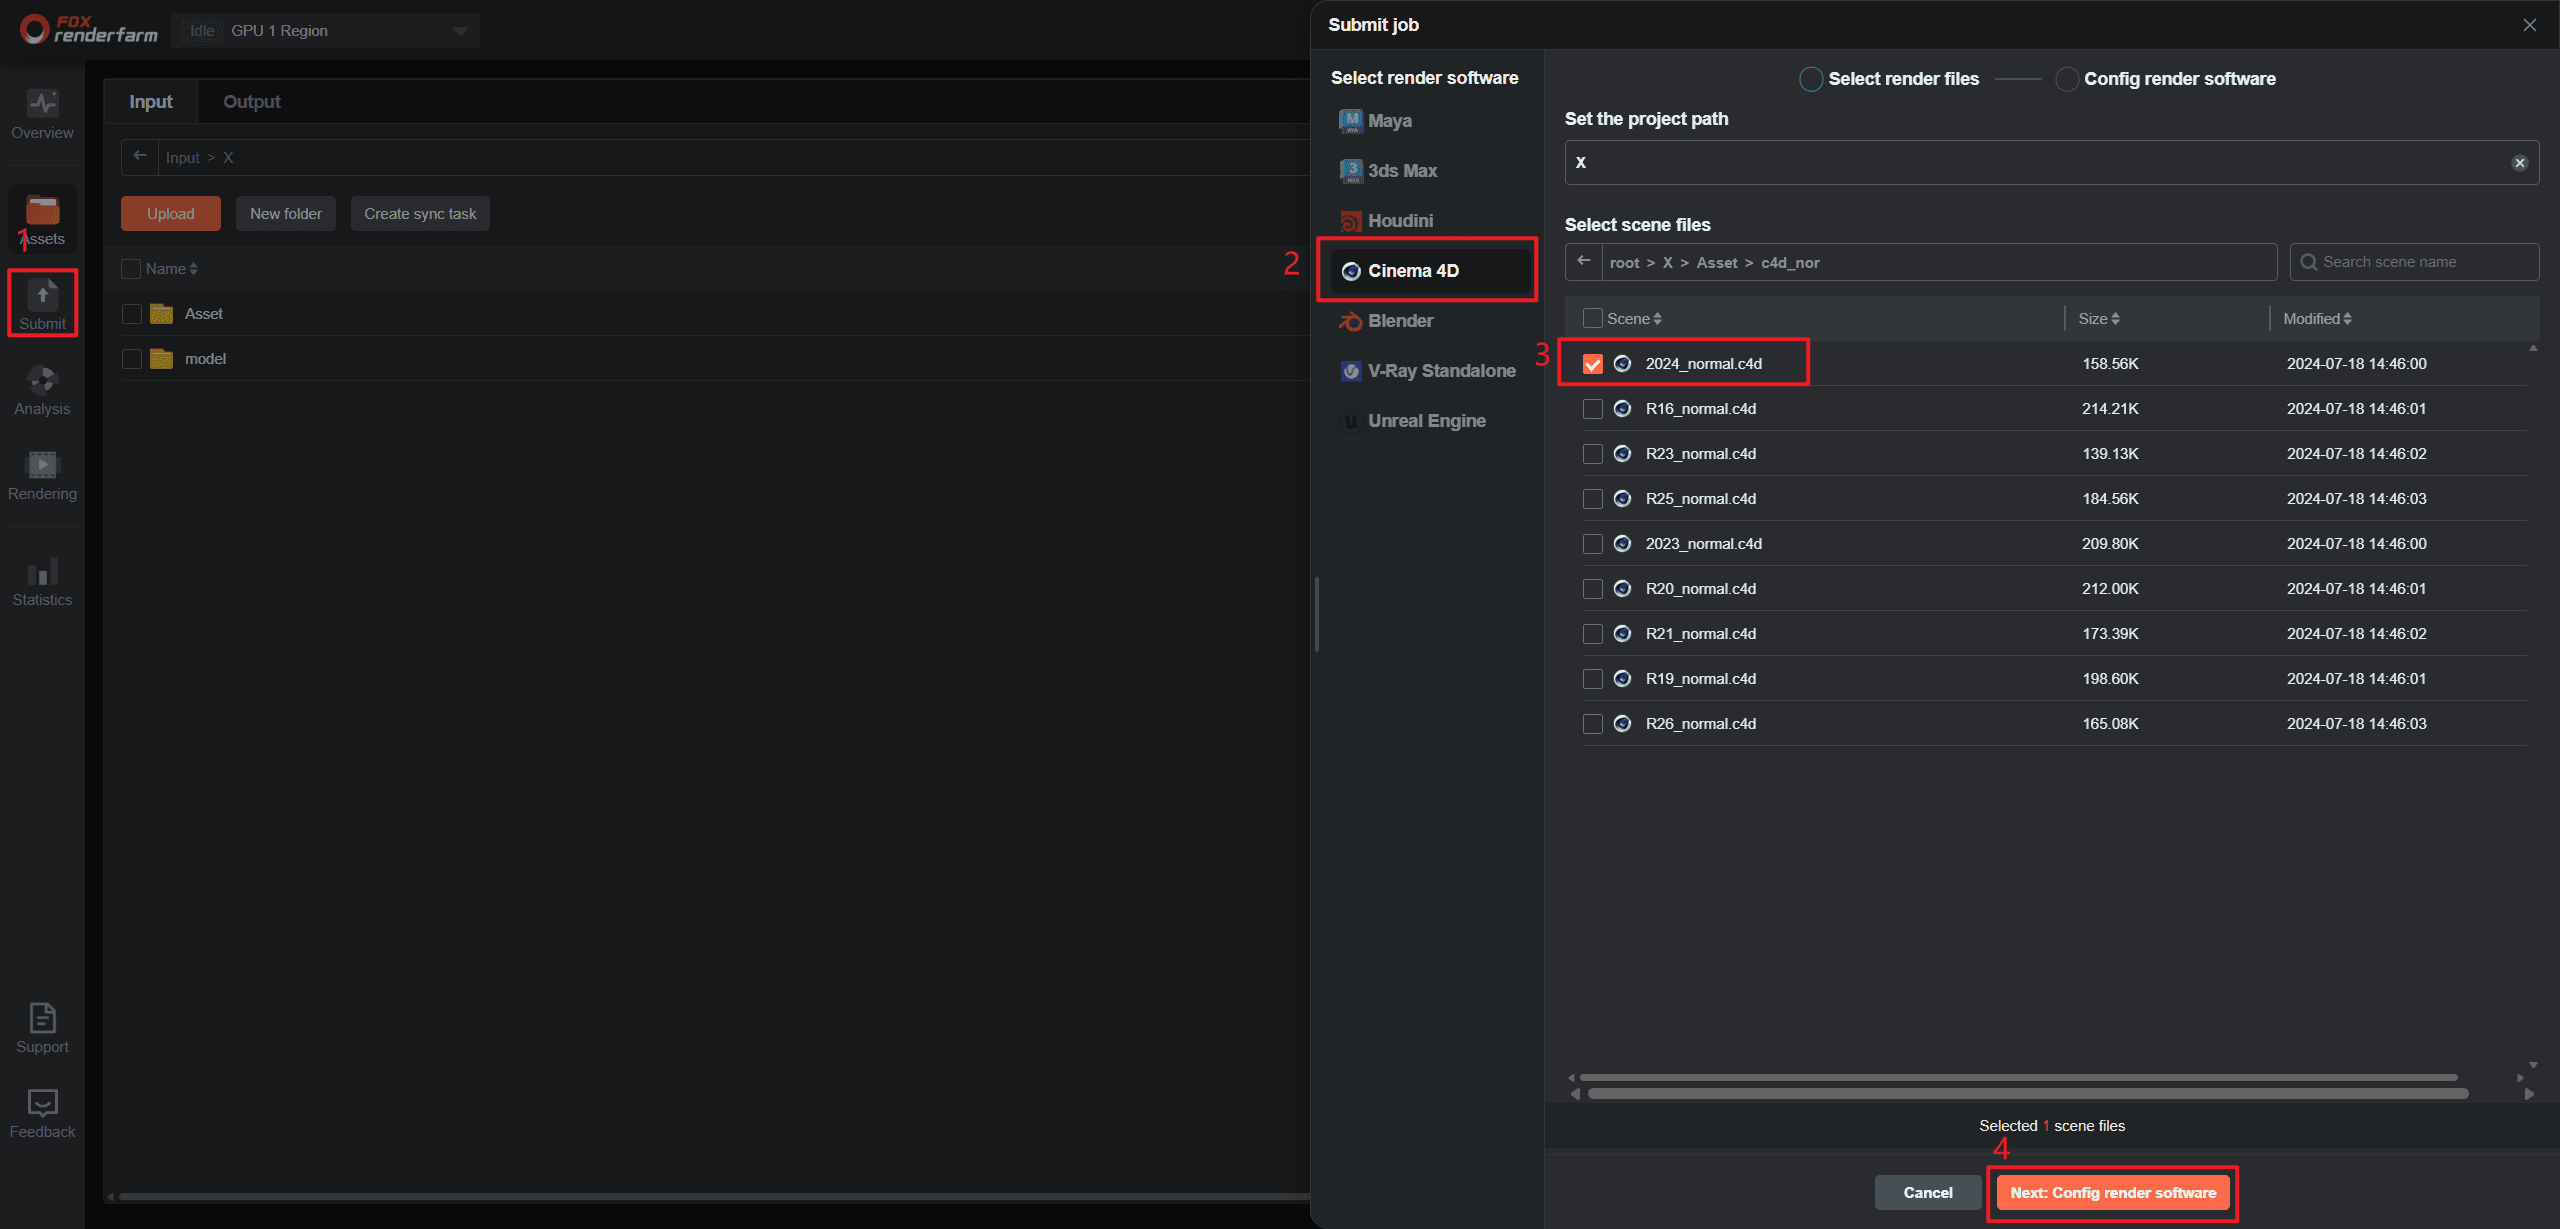The image size is (2560, 1229).
Task: Open the Analysis sidebar icon
Action: (42, 390)
